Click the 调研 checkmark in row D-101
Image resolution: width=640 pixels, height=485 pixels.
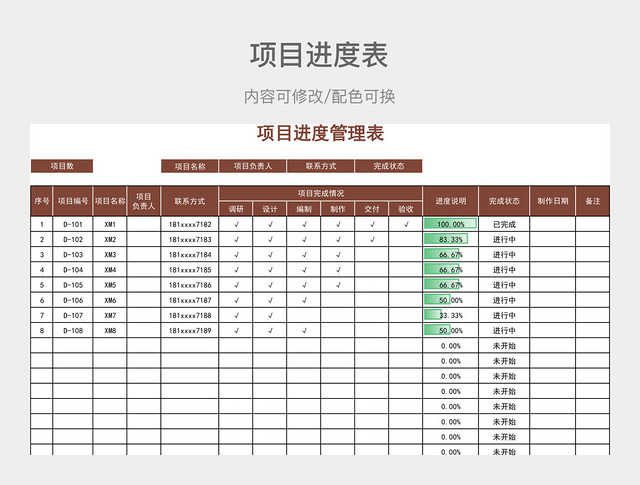tap(236, 224)
